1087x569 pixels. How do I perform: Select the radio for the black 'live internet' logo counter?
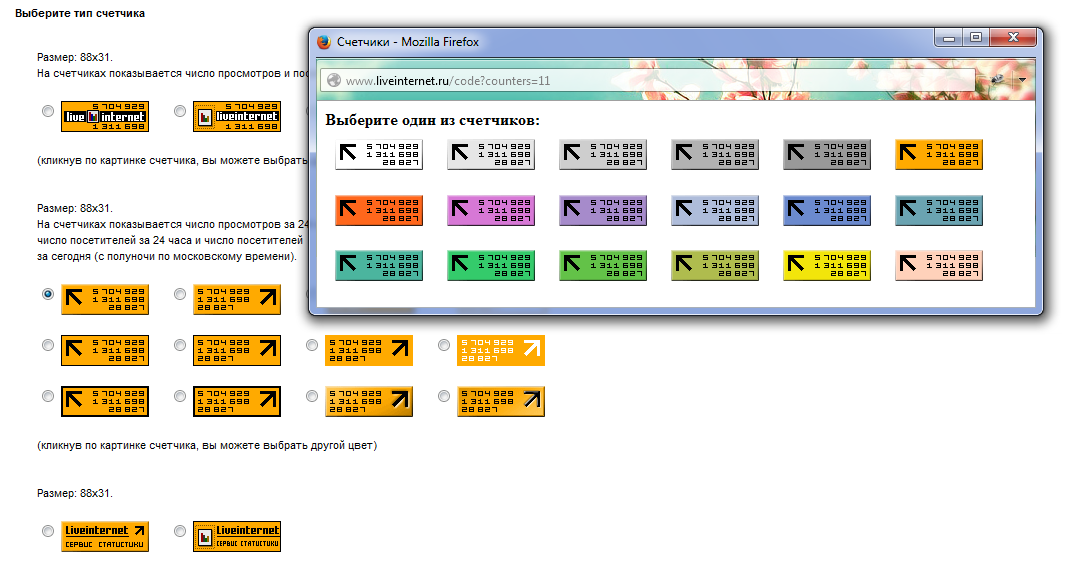(x=48, y=111)
